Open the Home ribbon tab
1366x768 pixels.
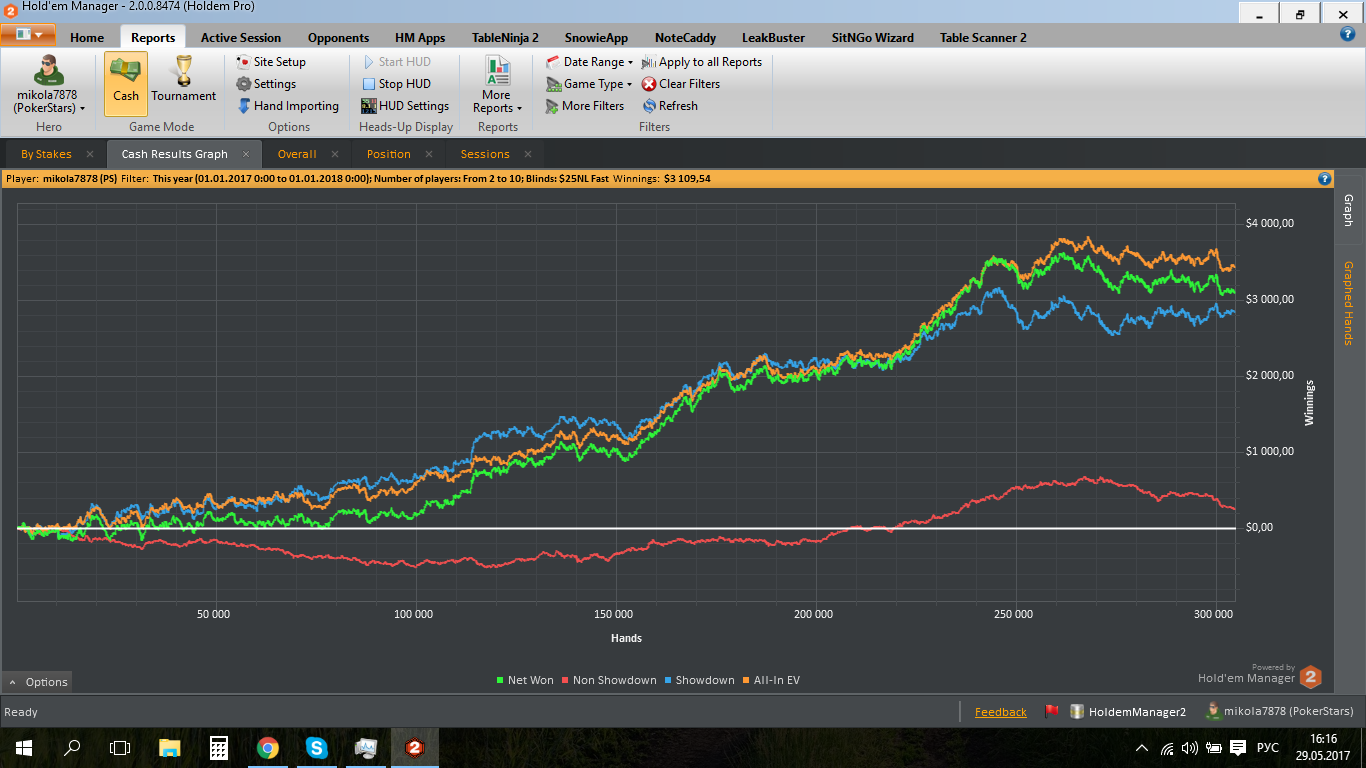tap(87, 38)
